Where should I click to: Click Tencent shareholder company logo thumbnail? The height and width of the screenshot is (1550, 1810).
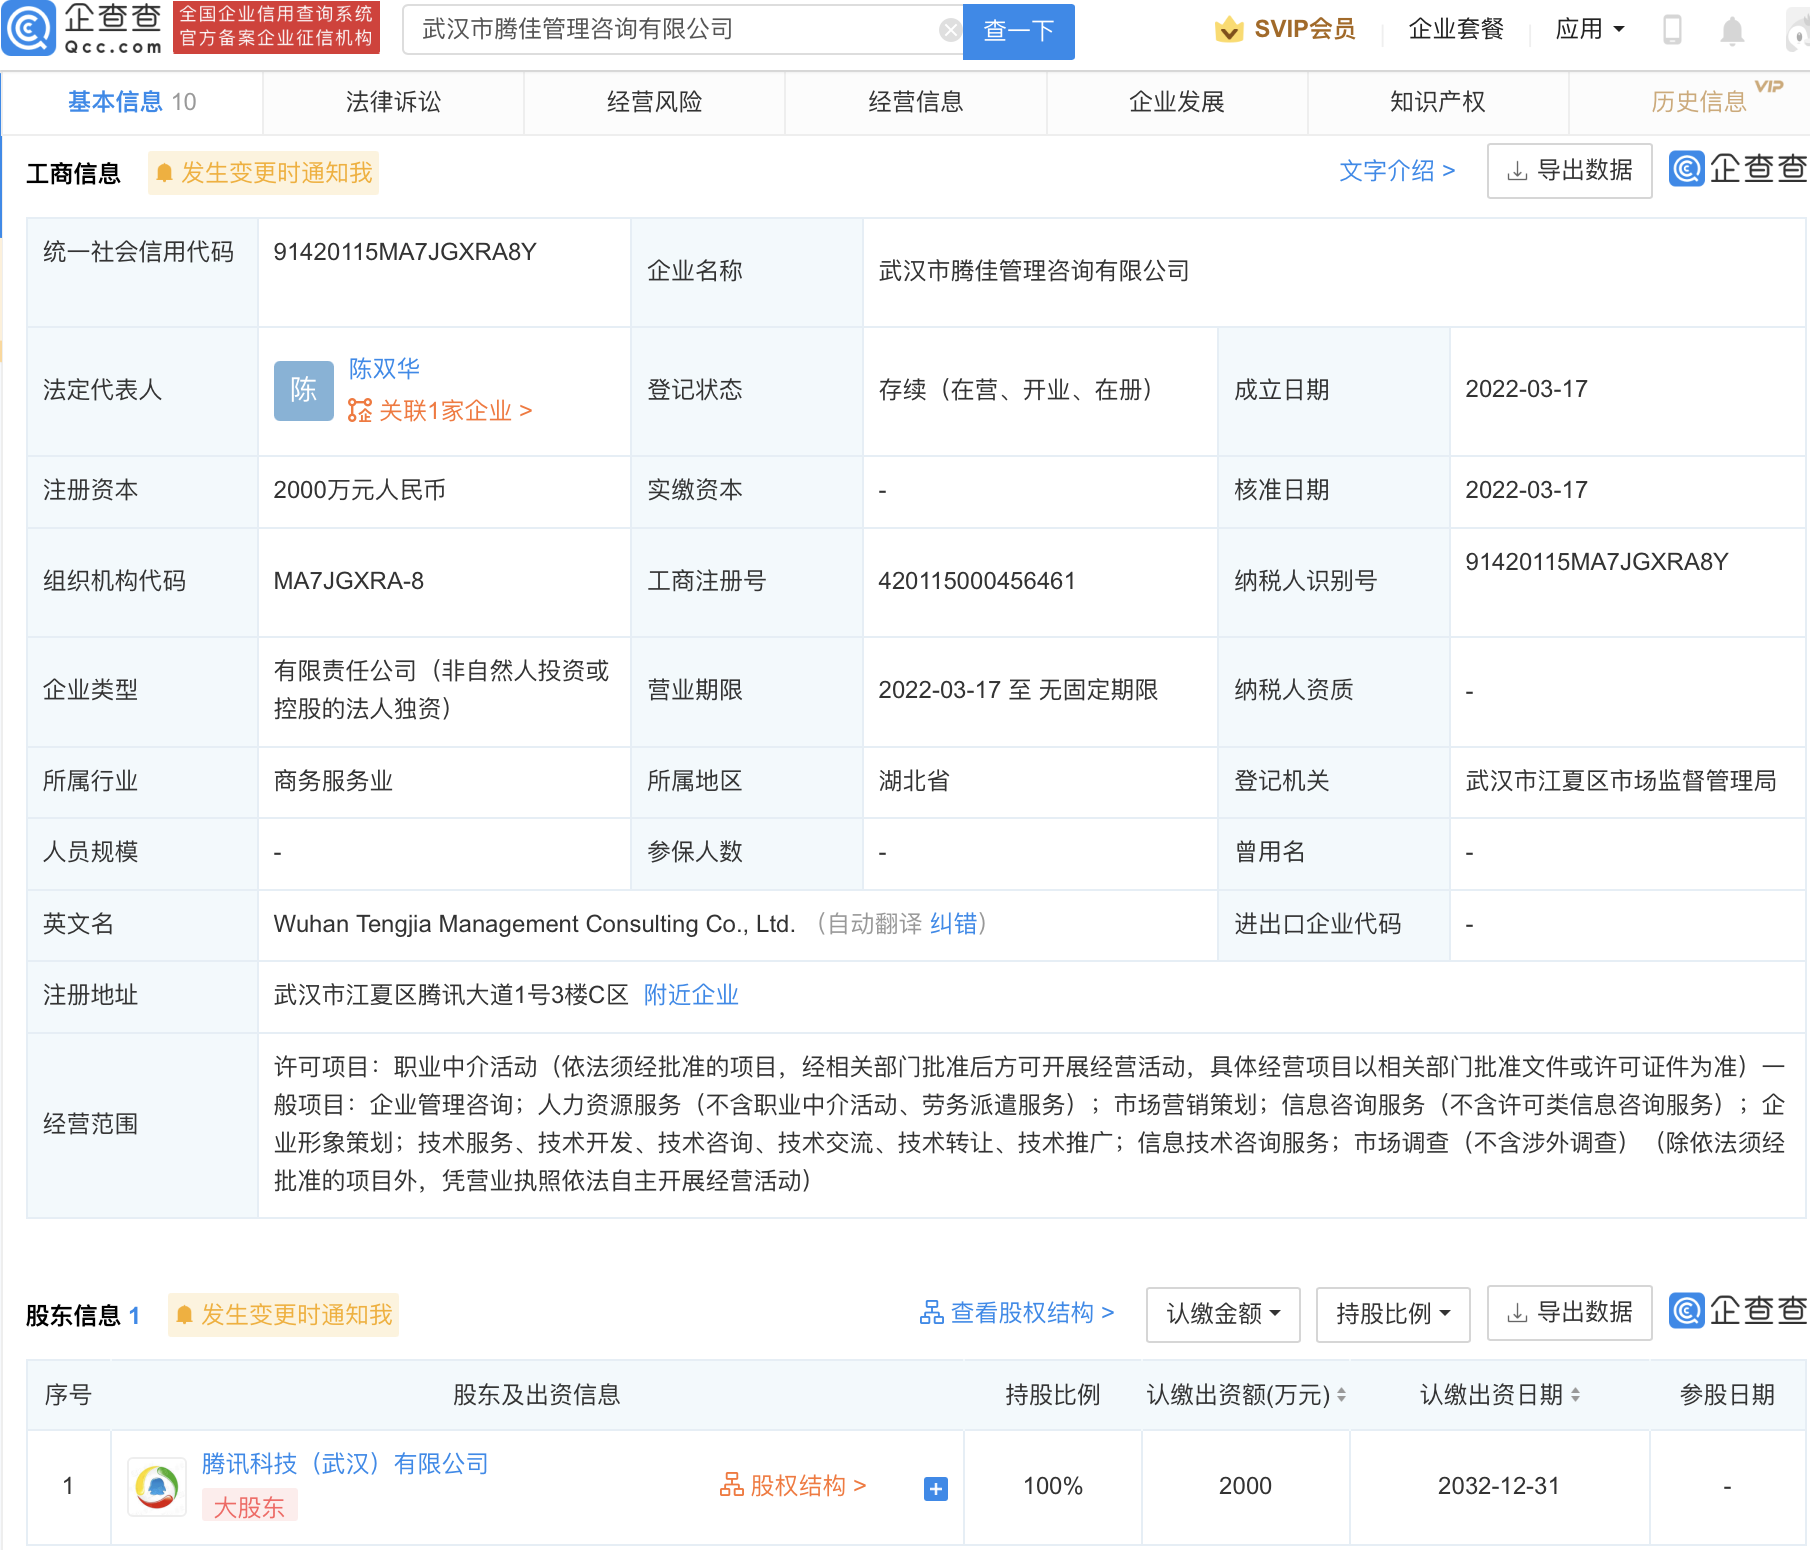(x=156, y=1486)
